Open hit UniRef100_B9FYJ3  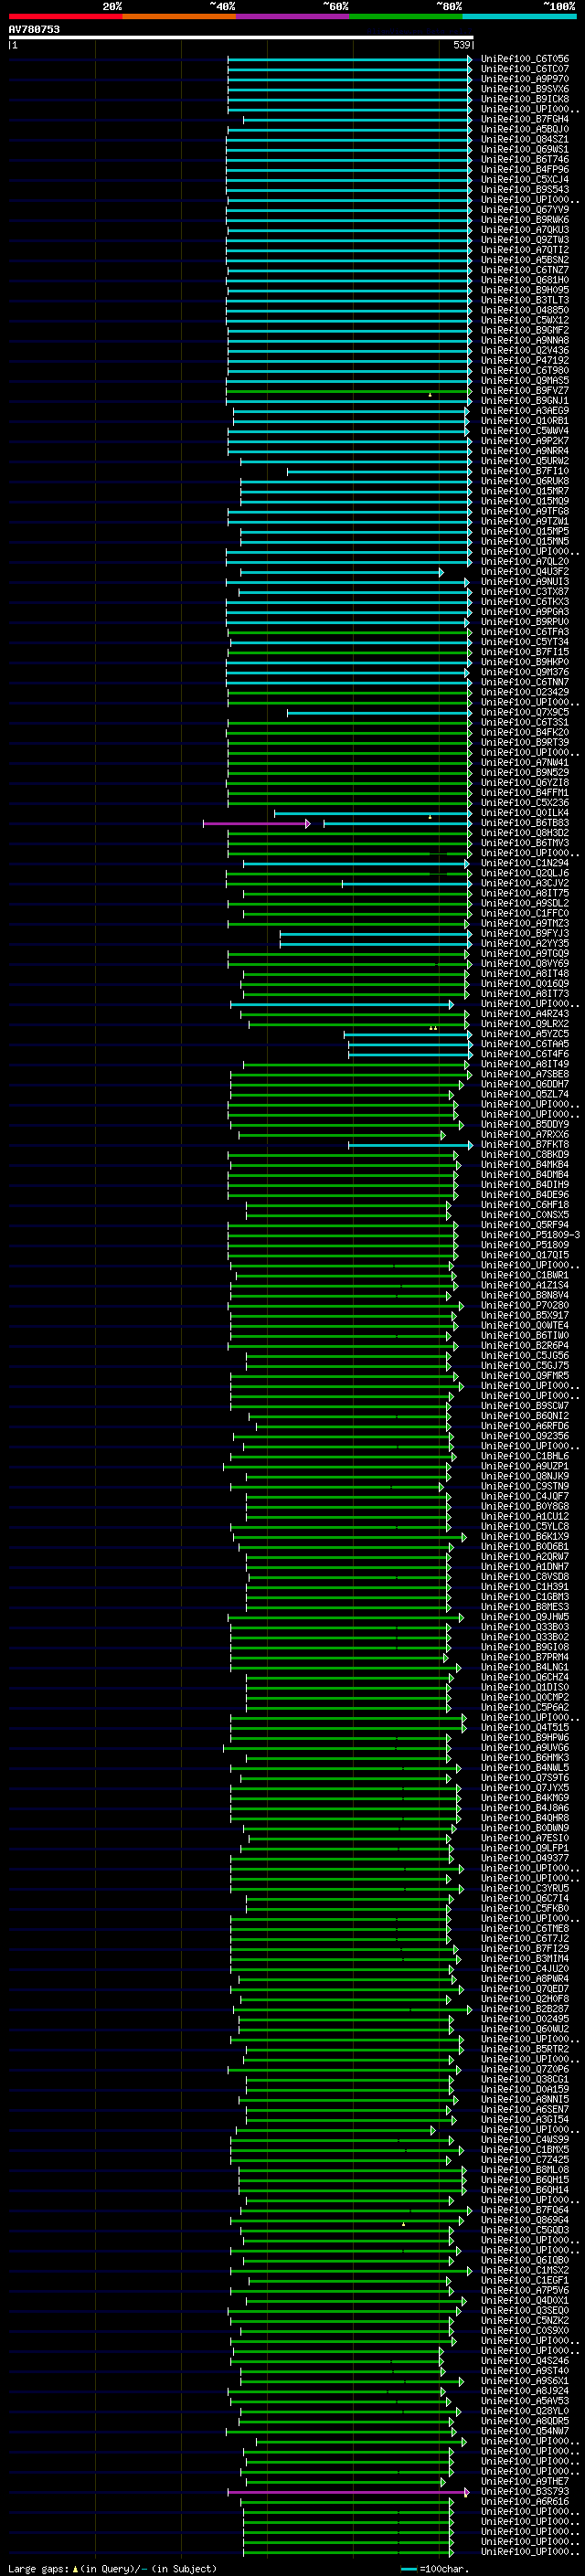coord(524,934)
